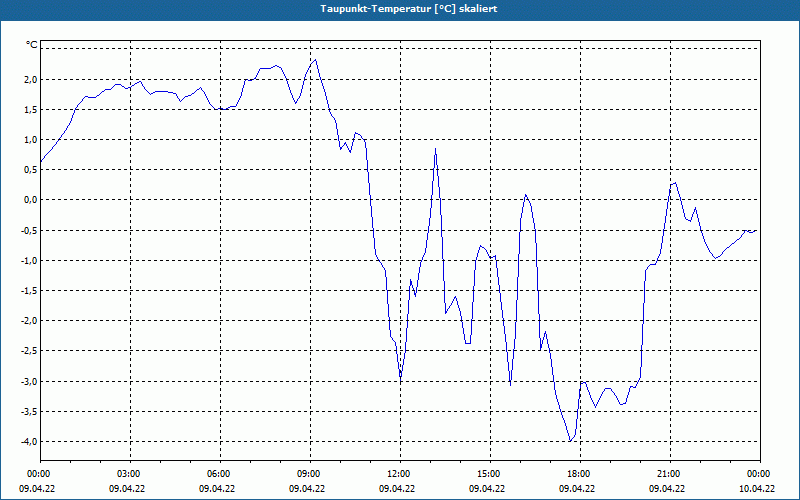Click the "03:00" time label
The image size is (800, 500).
[130, 474]
